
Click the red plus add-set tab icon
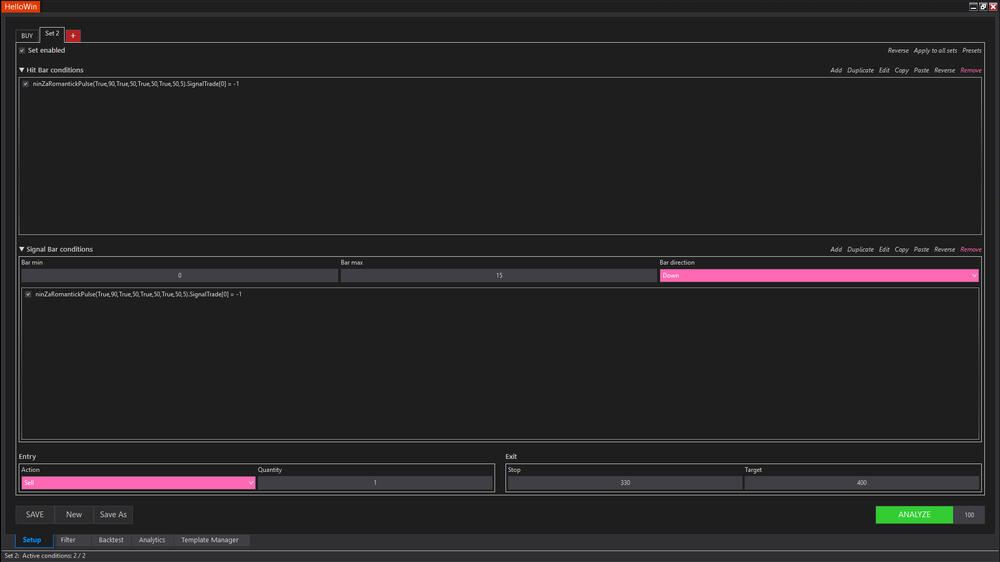[x=73, y=35]
